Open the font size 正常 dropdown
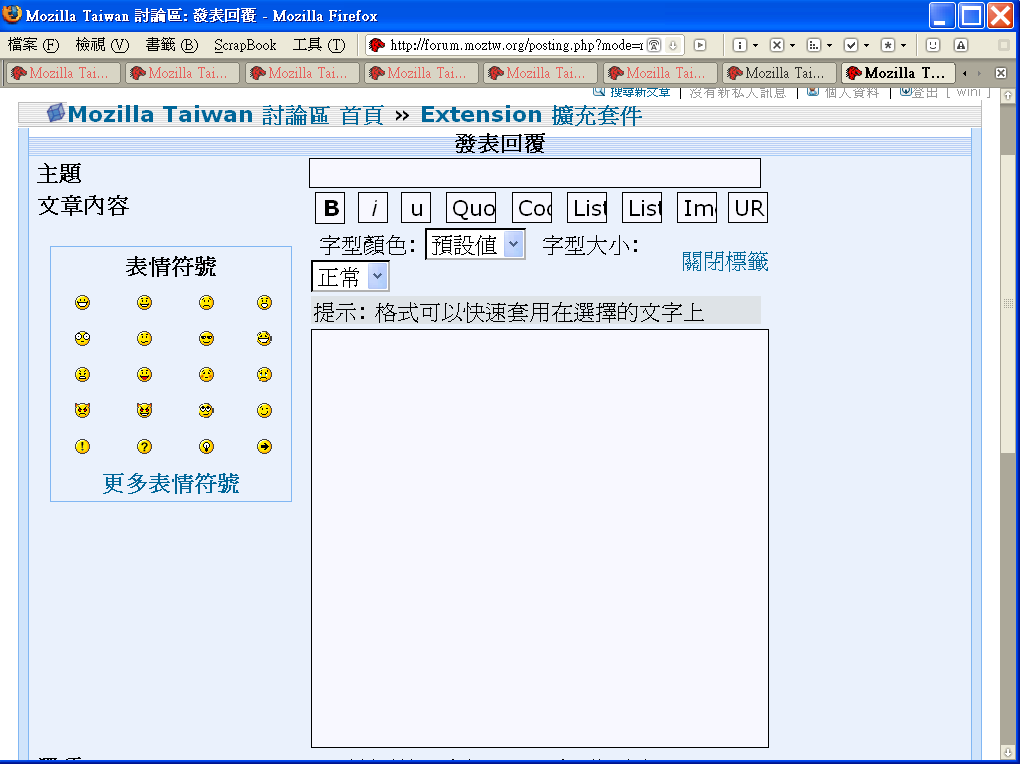 pyautogui.click(x=350, y=277)
